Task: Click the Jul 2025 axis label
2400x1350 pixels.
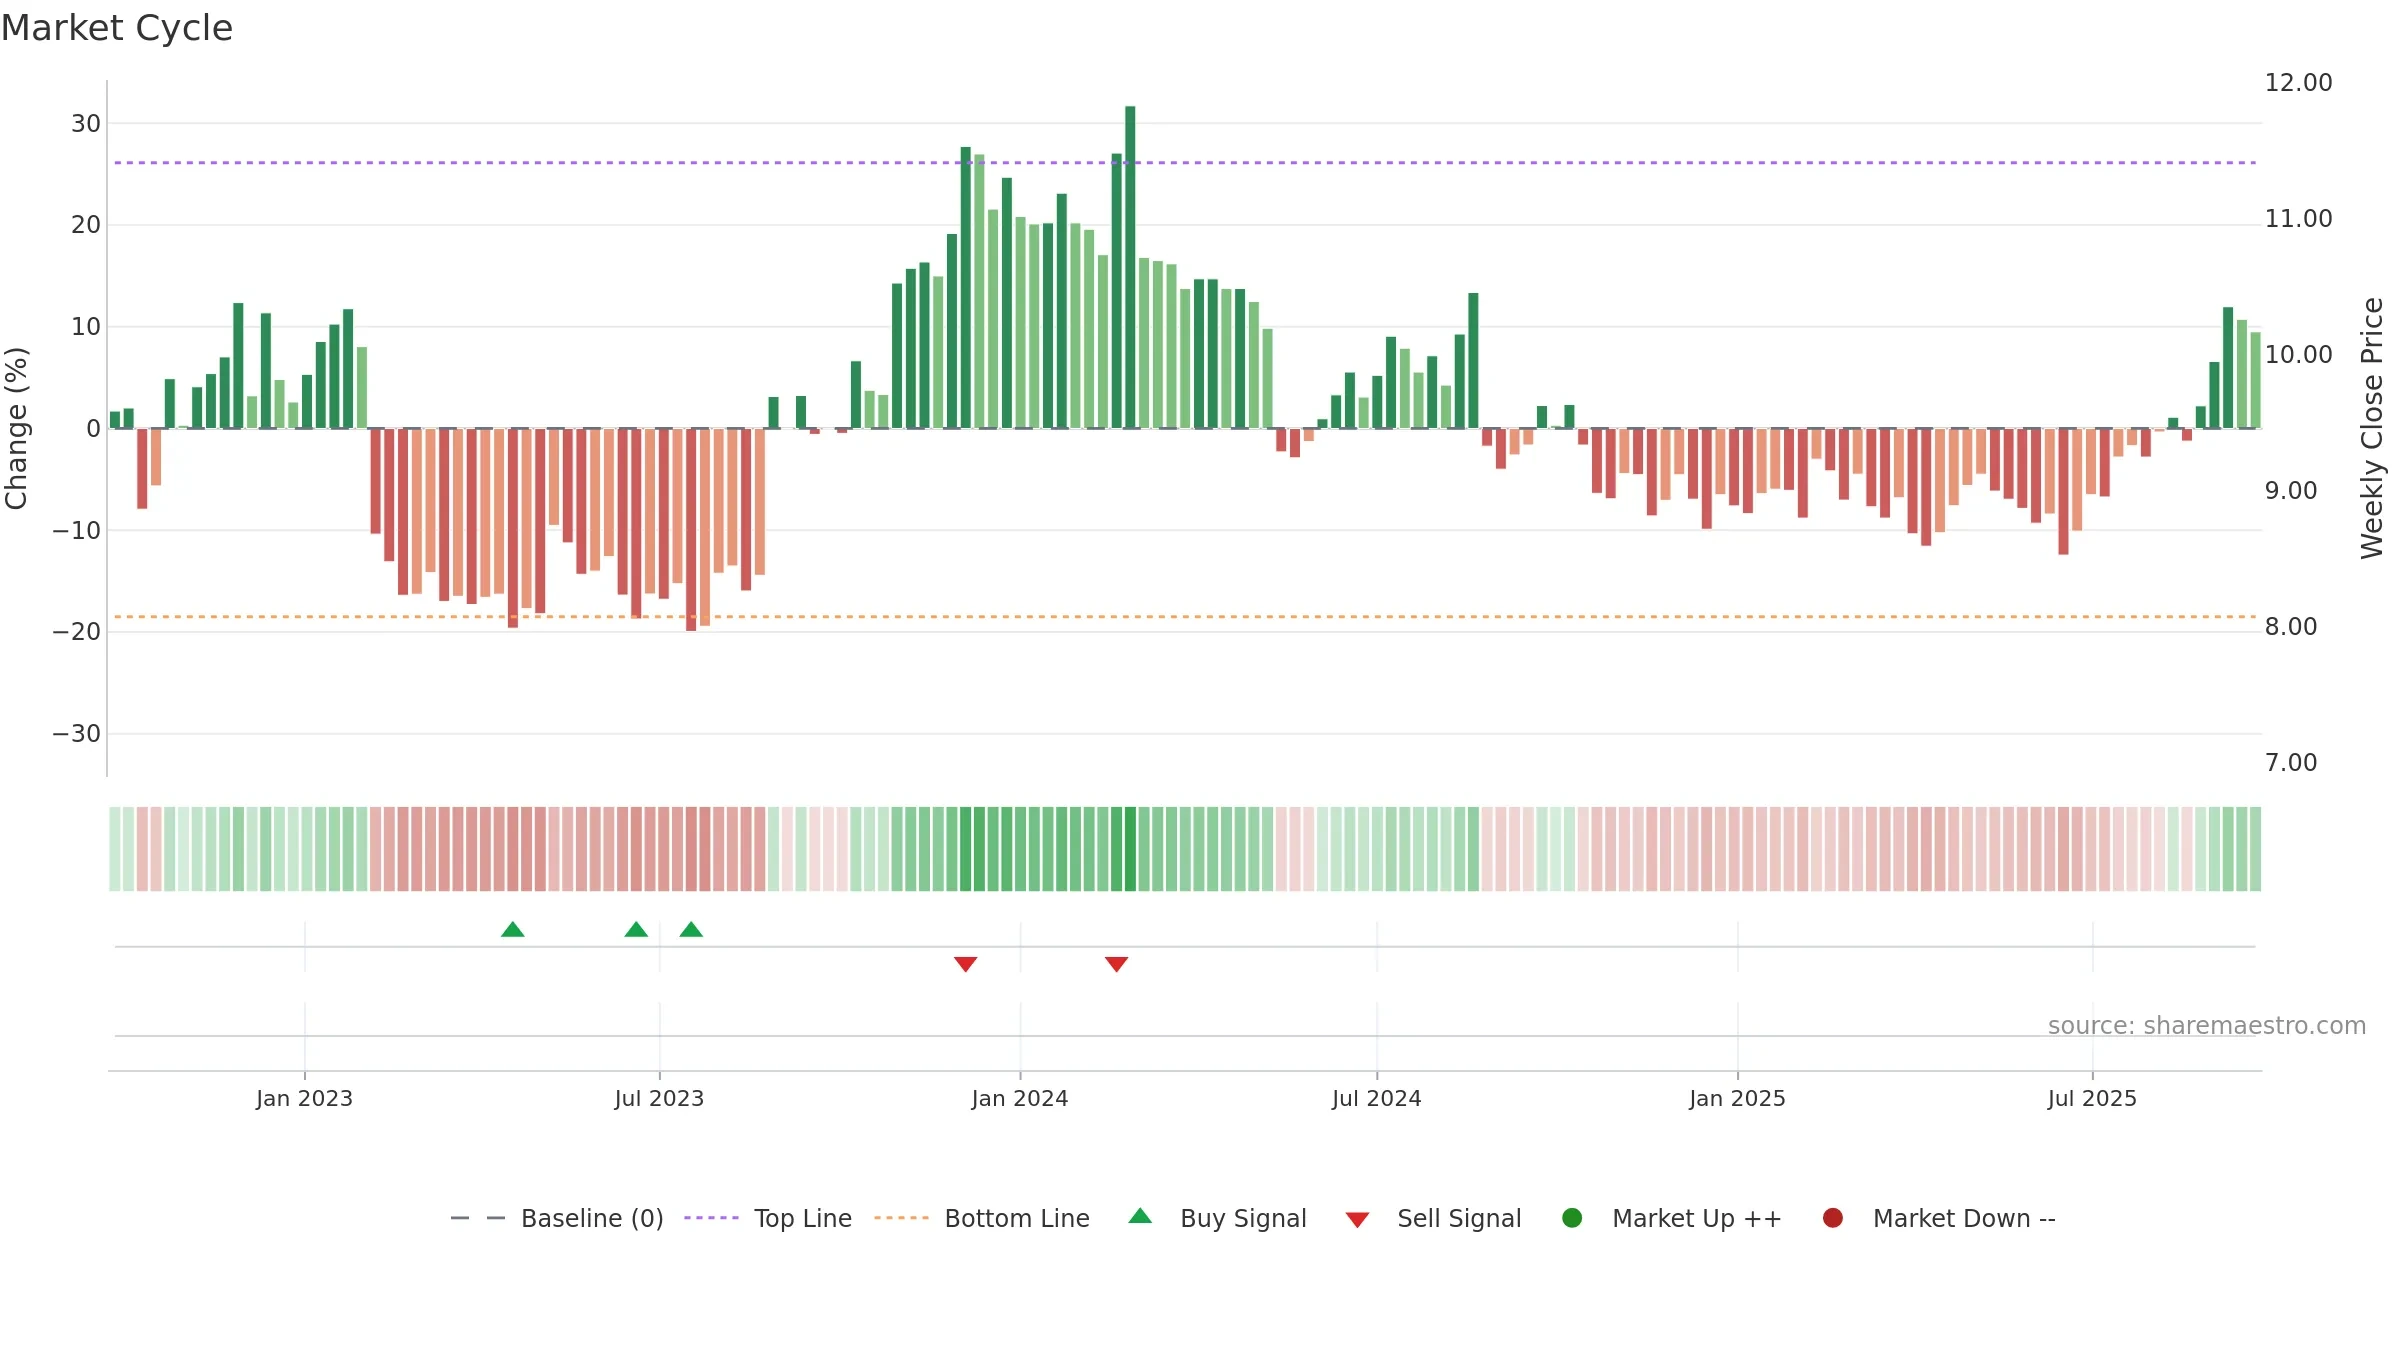Action: click(x=2092, y=1098)
